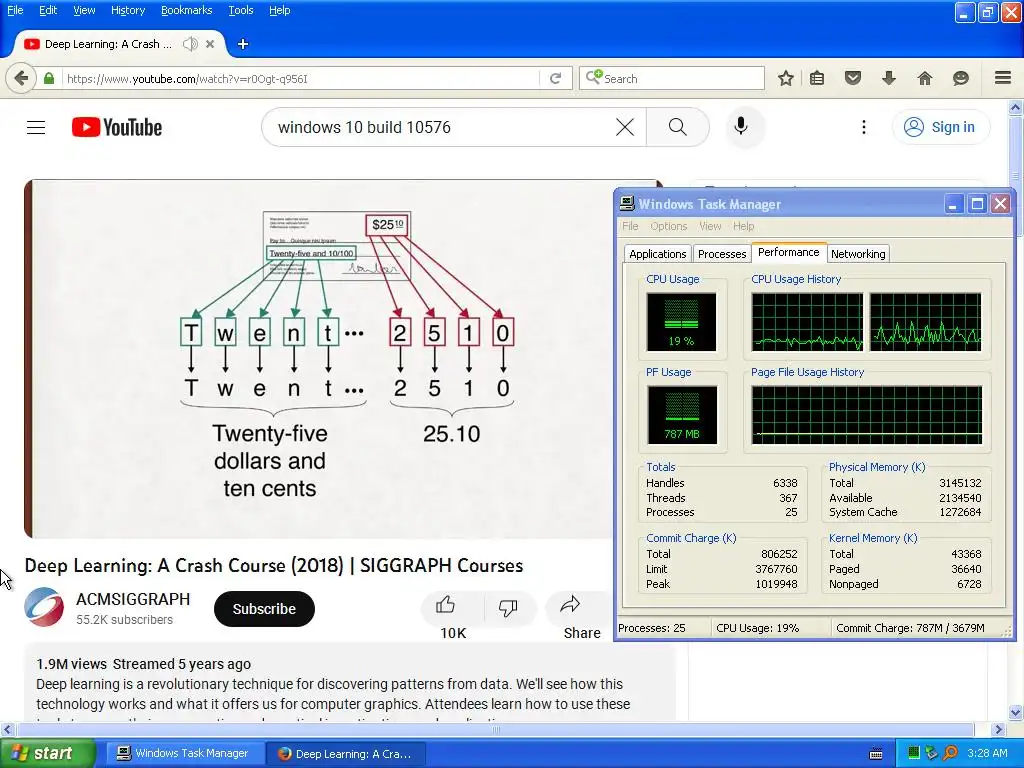Go to the browser home page icon

(x=925, y=78)
